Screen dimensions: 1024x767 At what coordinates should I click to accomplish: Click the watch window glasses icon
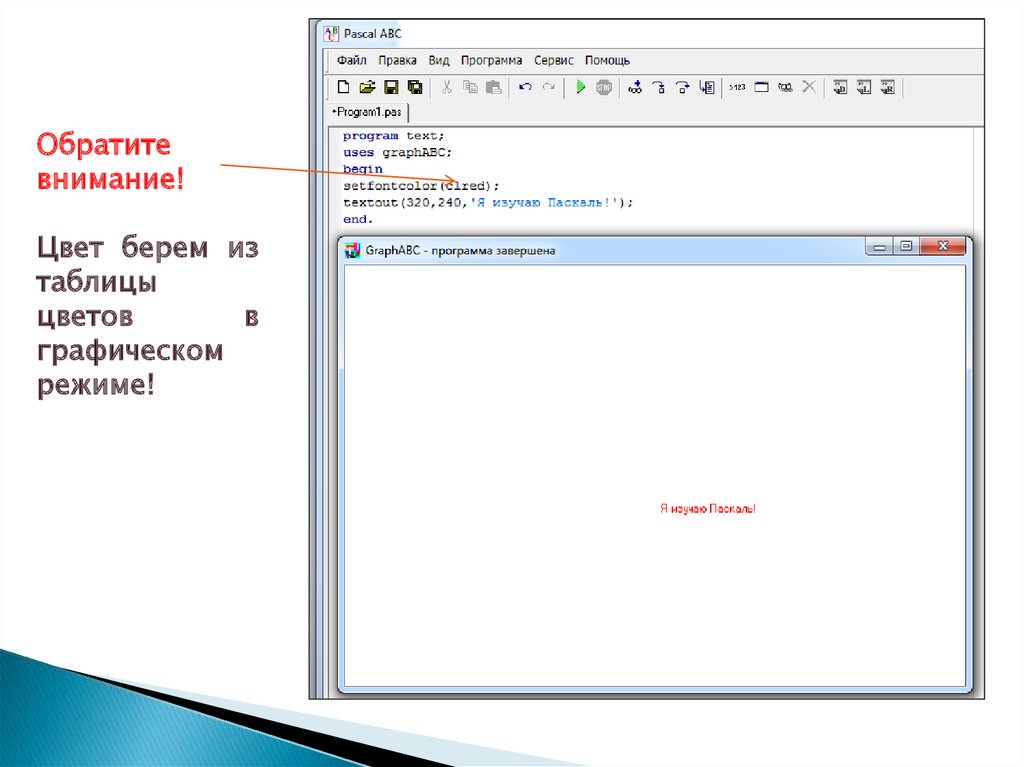[x=785, y=87]
